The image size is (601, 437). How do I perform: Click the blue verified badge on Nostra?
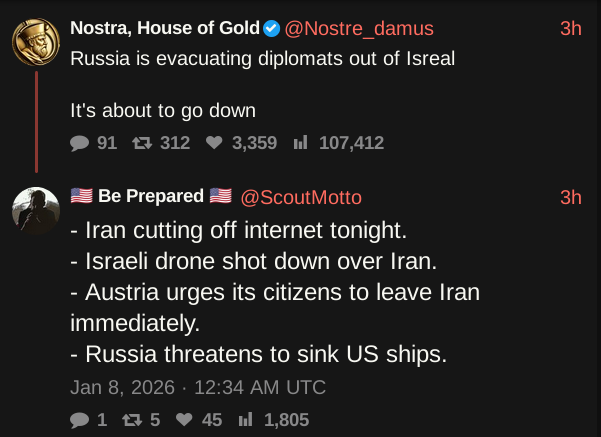pyautogui.click(x=271, y=29)
